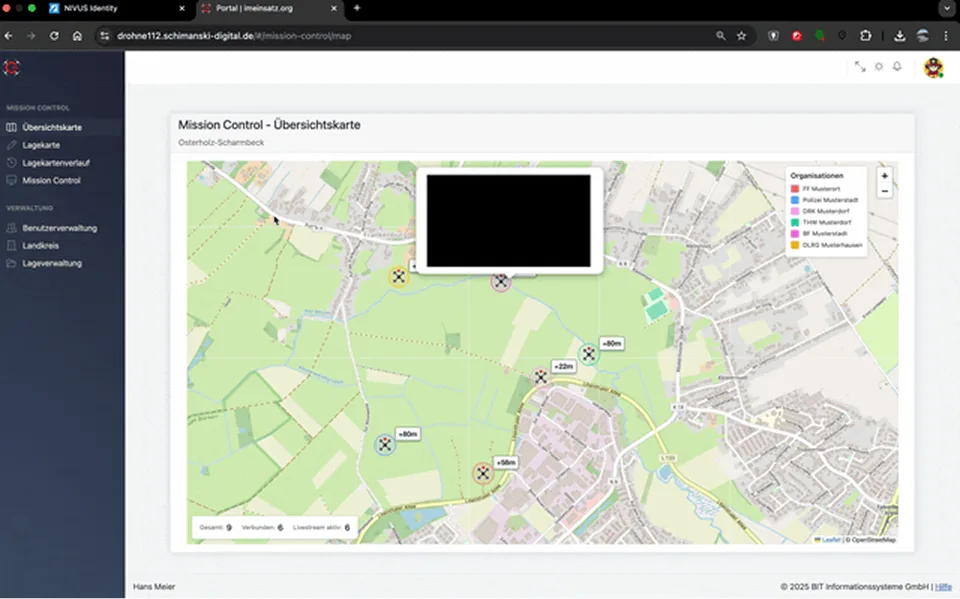Click the FF Musterort red swatch
The width and height of the screenshot is (960, 599).
click(795, 189)
